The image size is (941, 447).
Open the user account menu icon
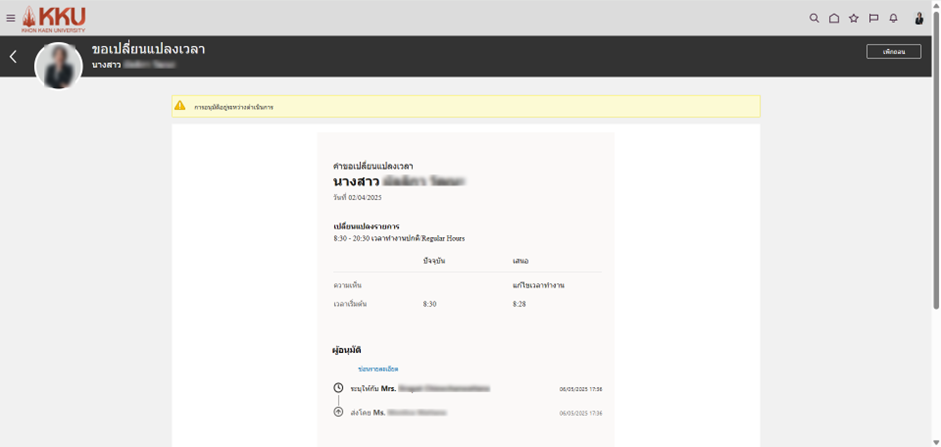tap(919, 18)
